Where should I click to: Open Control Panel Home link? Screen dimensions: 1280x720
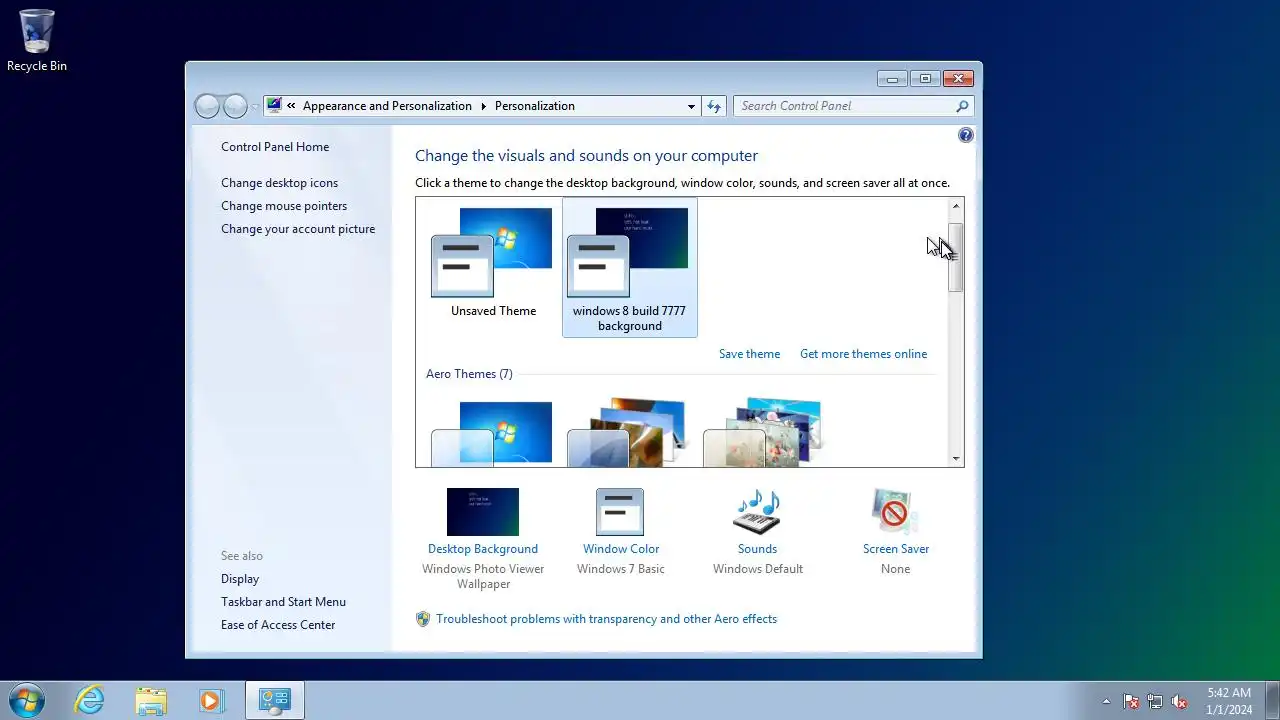click(x=275, y=147)
